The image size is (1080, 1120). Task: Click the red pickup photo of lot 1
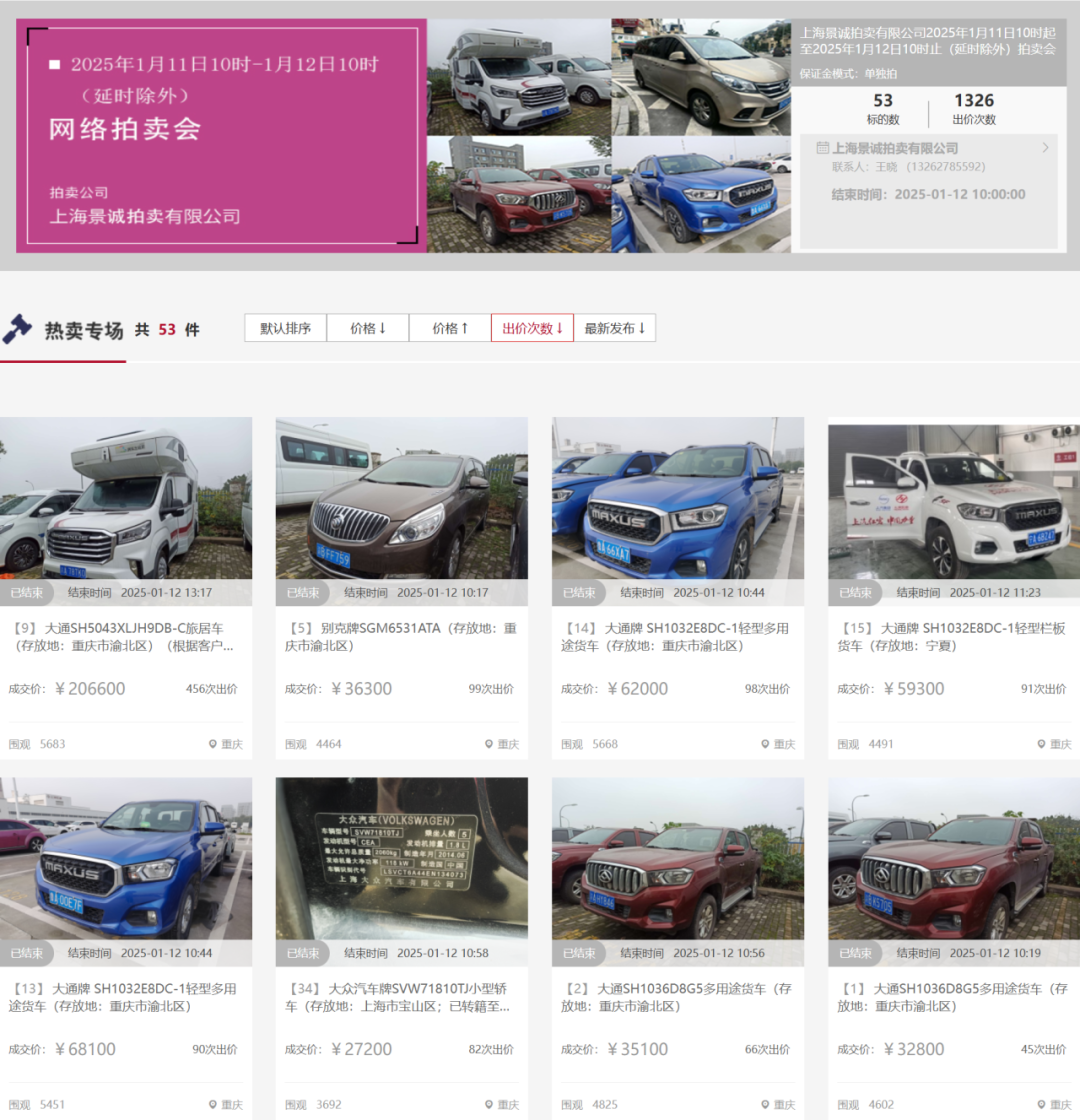pos(954,858)
